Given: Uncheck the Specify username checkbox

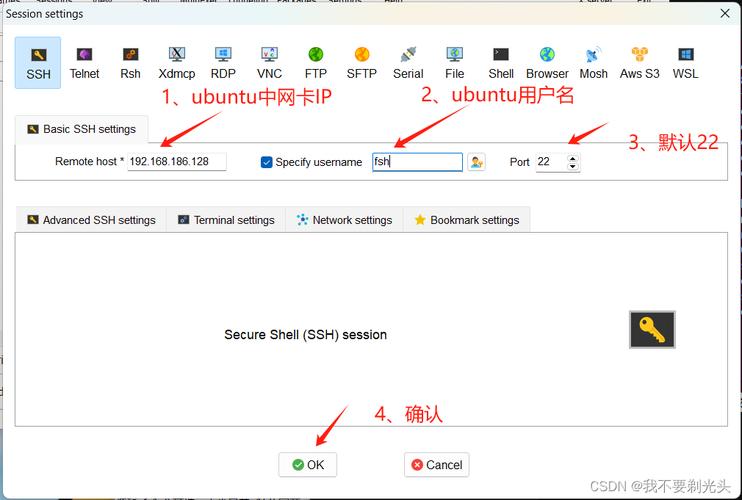Looking at the screenshot, I should pyautogui.click(x=266, y=162).
